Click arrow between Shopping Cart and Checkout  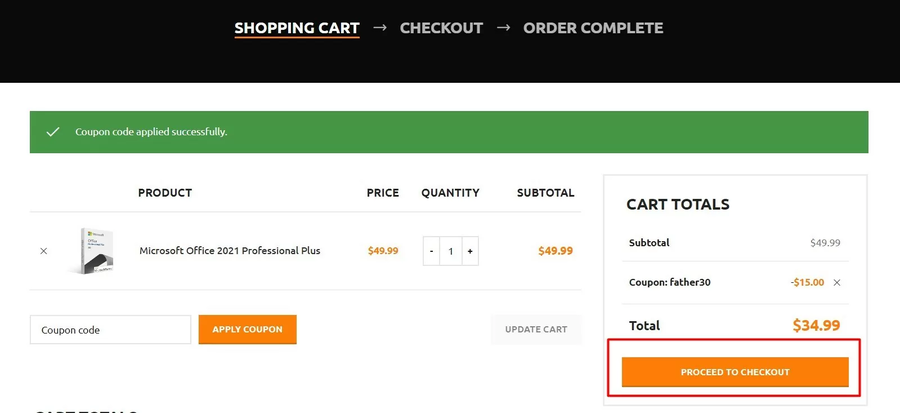[380, 28]
